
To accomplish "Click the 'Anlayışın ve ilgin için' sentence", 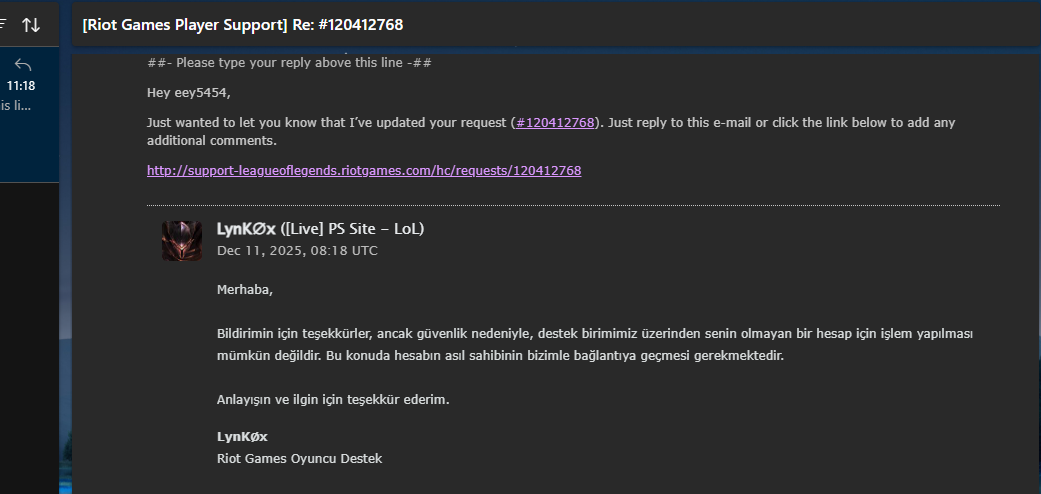I will [x=333, y=400].
